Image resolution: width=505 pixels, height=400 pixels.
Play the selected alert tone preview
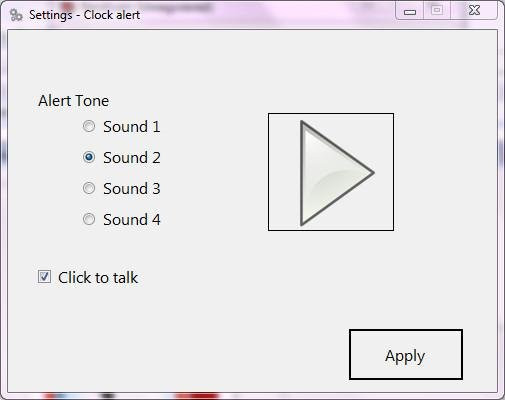[x=331, y=172]
